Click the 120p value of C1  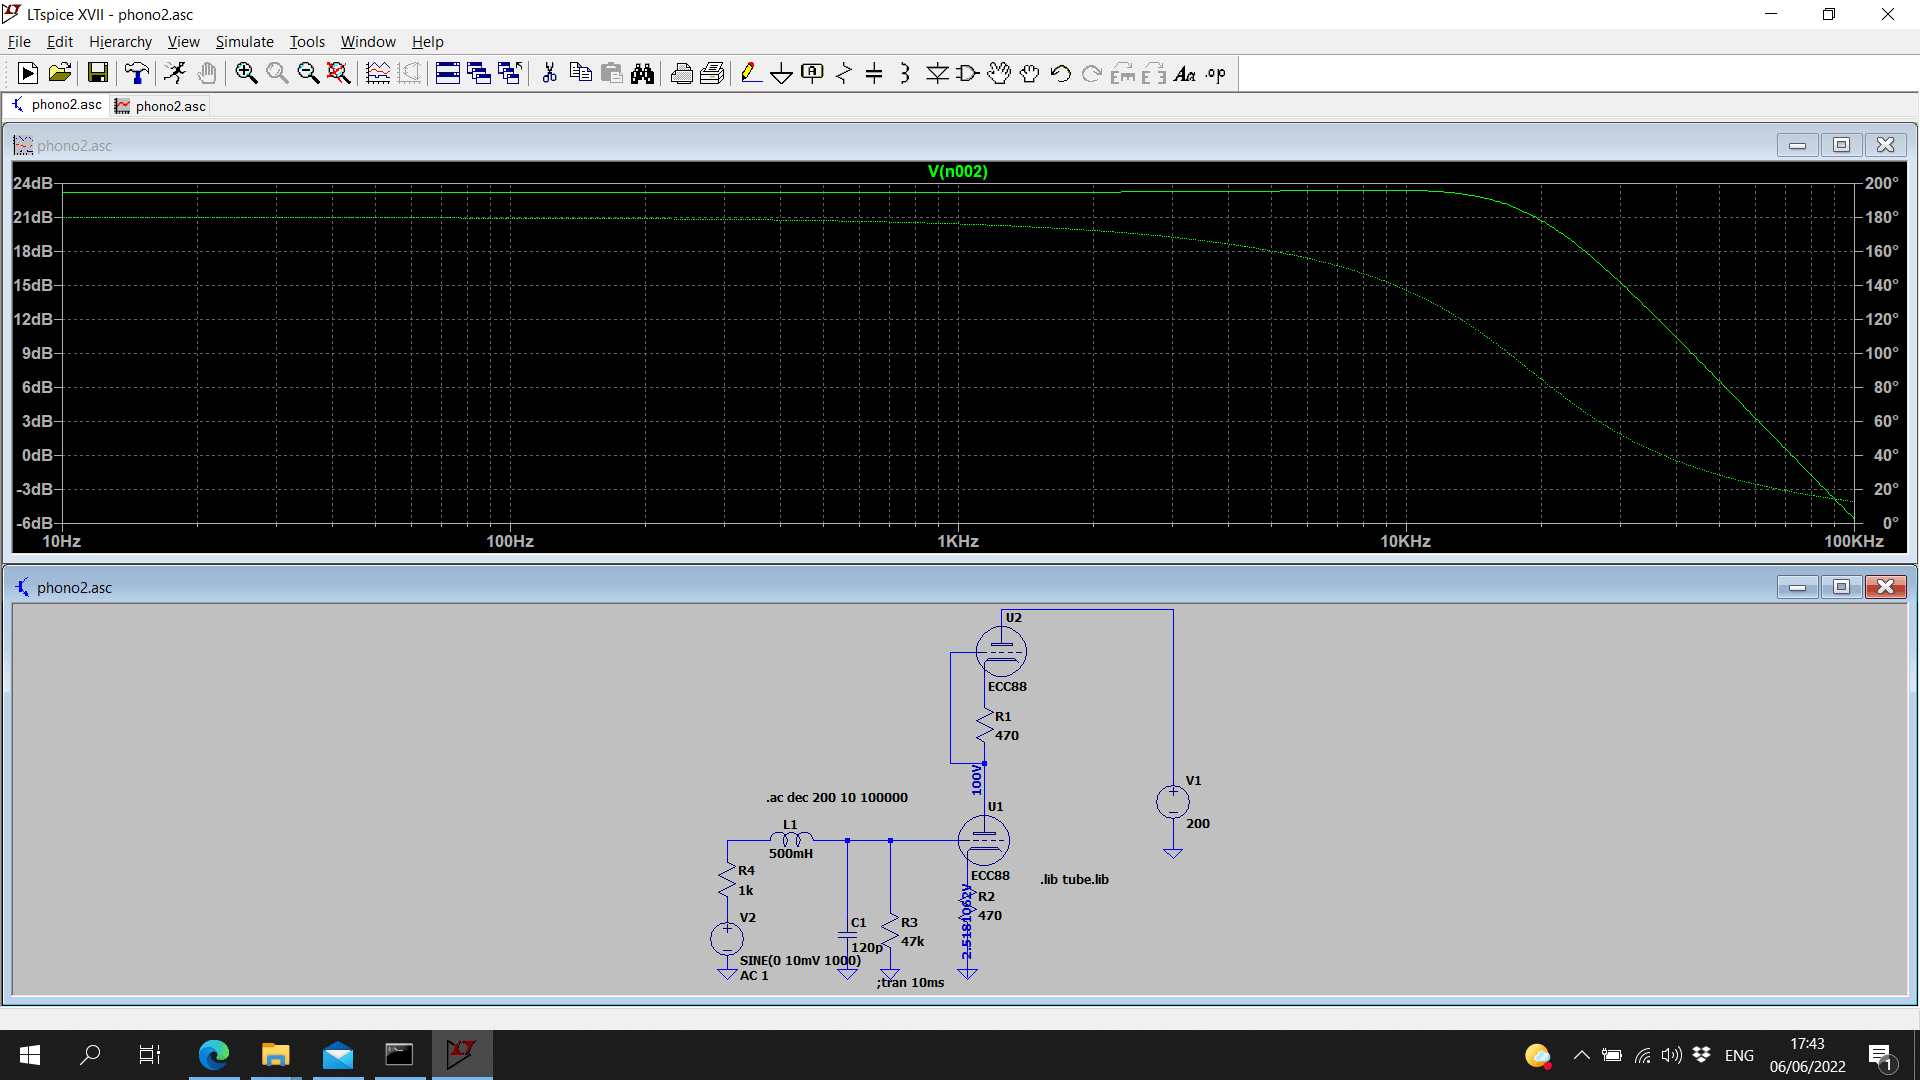click(866, 947)
